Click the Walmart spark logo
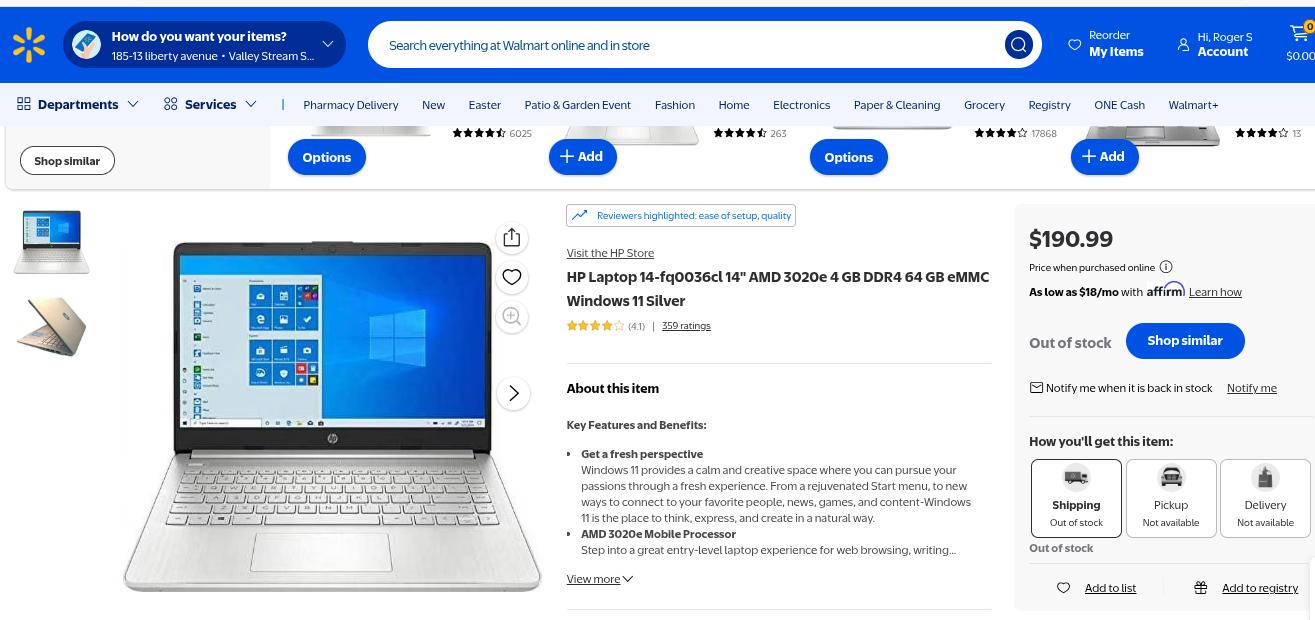This screenshot has width=1315, height=620. (29, 45)
